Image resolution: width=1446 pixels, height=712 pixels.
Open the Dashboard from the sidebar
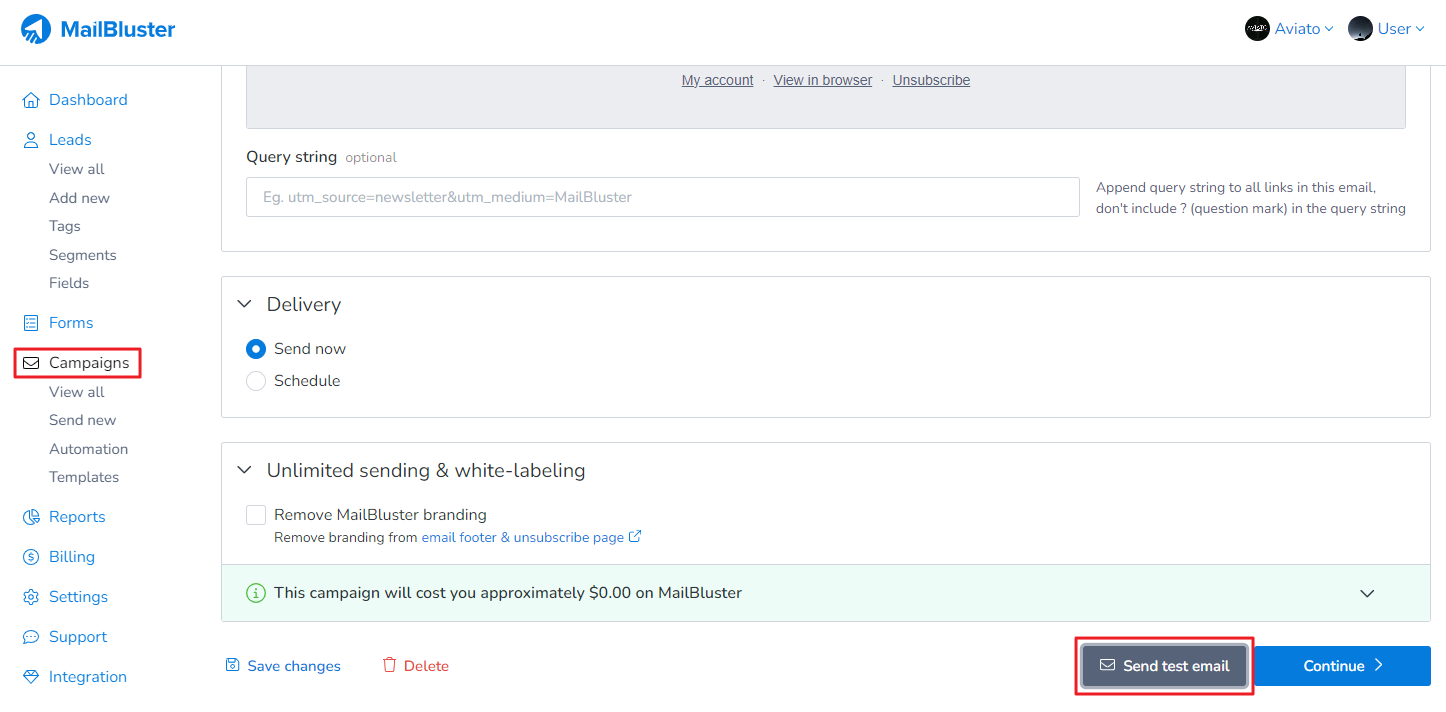point(87,99)
